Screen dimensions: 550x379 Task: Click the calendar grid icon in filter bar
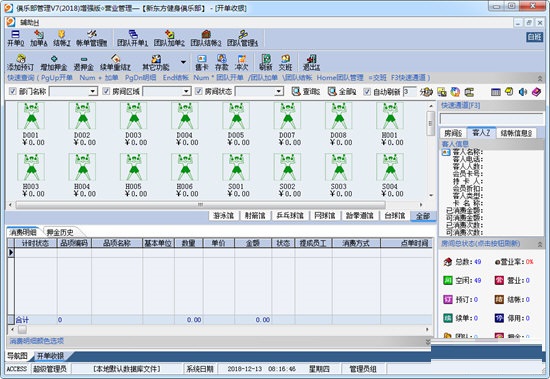[496, 92]
